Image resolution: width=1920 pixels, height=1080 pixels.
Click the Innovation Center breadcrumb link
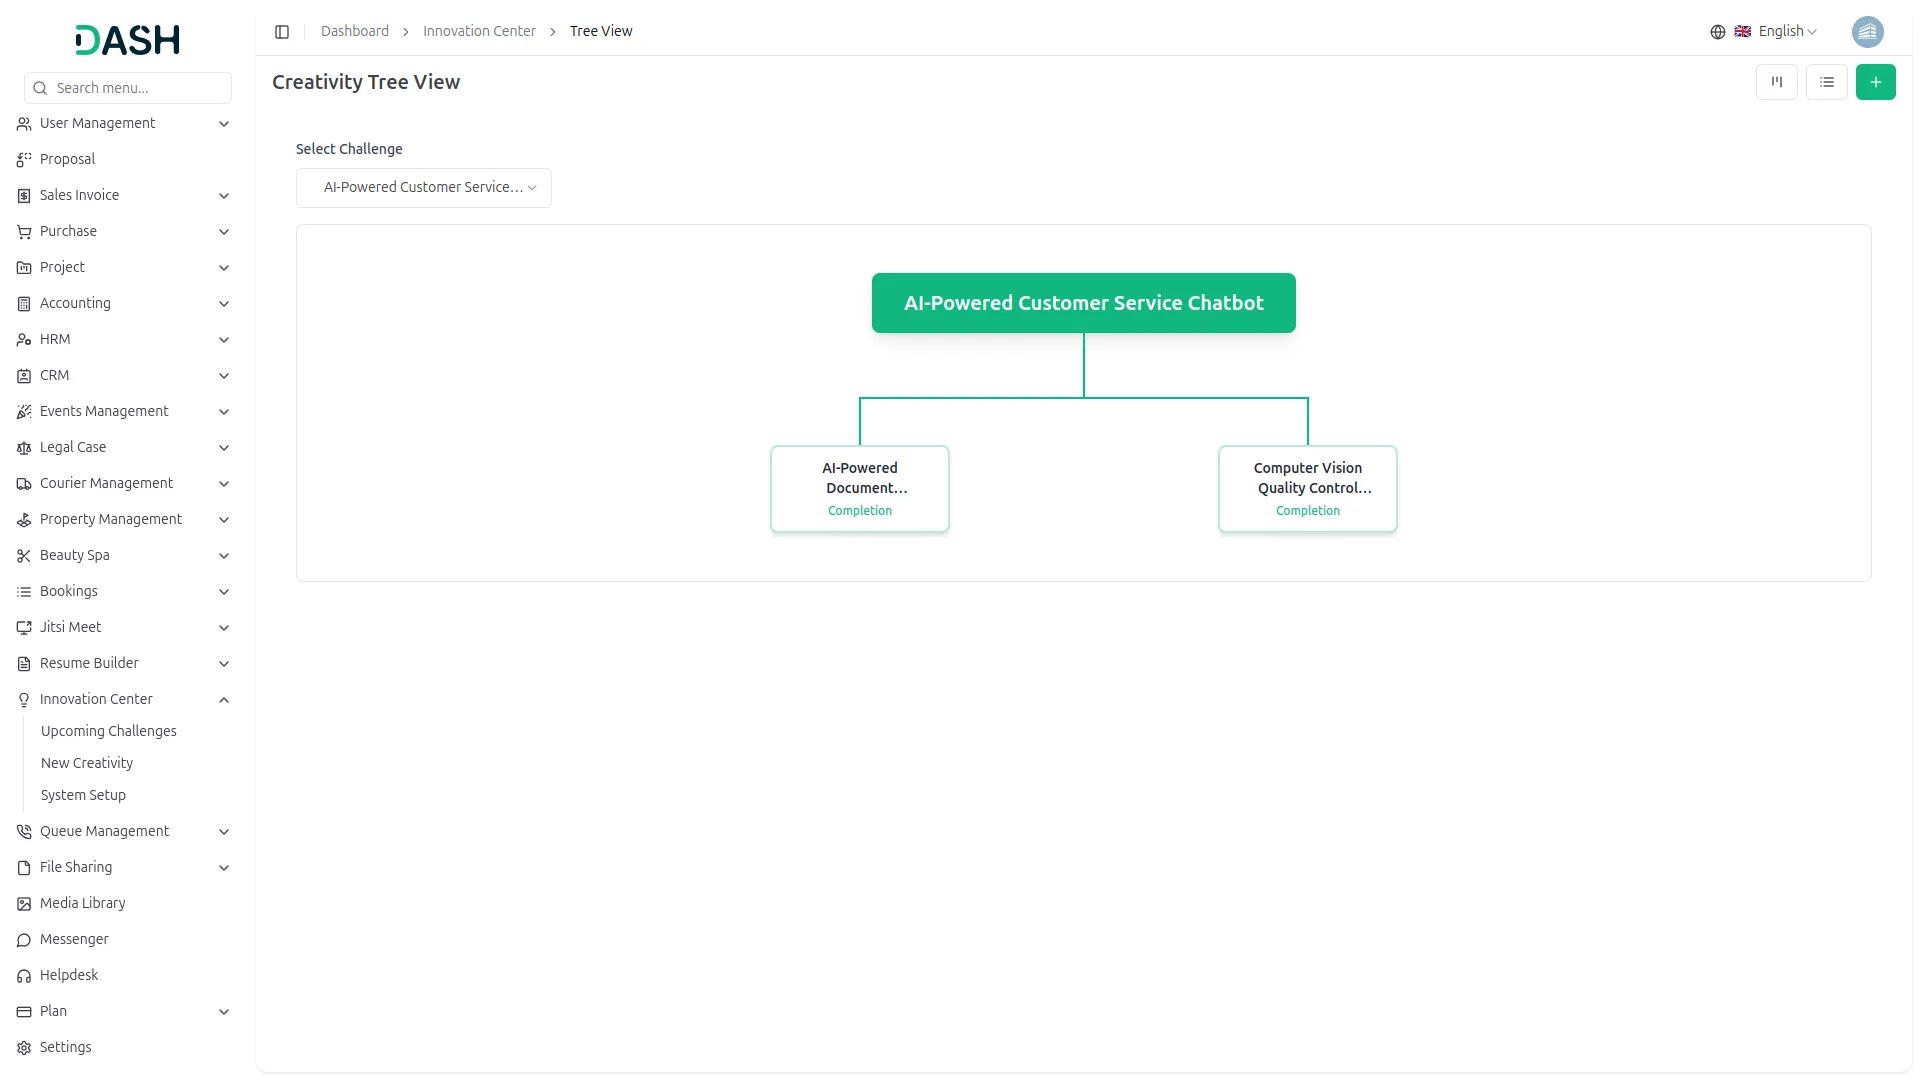(479, 32)
